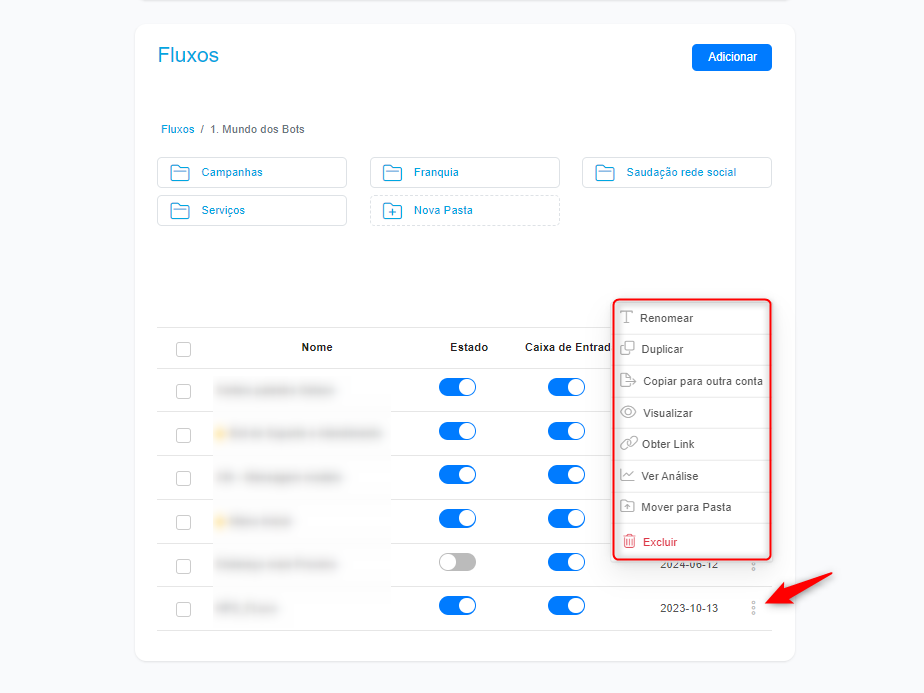Toggle the disabled gray Estado switch
The width and height of the screenshot is (924, 693).
point(457,562)
